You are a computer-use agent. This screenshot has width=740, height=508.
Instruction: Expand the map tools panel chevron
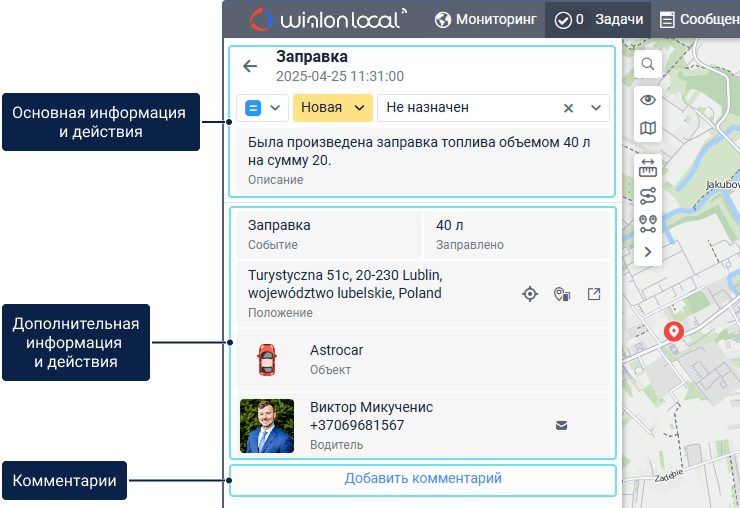[x=648, y=252]
